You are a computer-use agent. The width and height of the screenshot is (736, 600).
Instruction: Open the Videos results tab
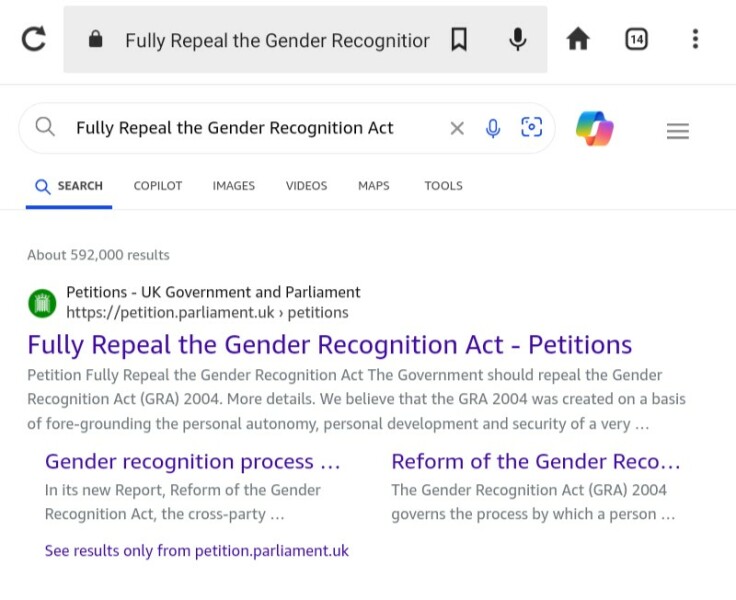tap(306, 186)
